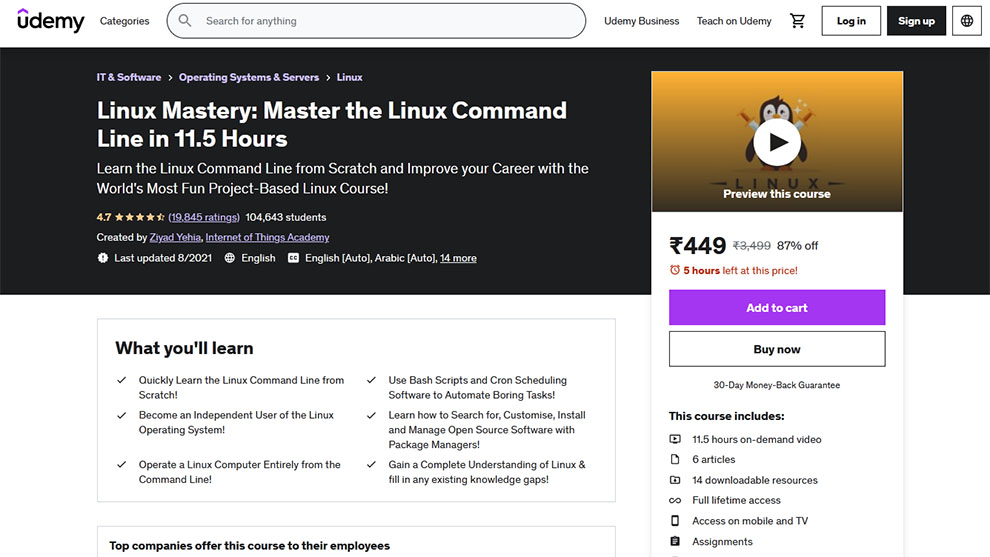Click breadcrumb chevron before Linux
This screenshot has width=990, height=557.
(328, 78)
